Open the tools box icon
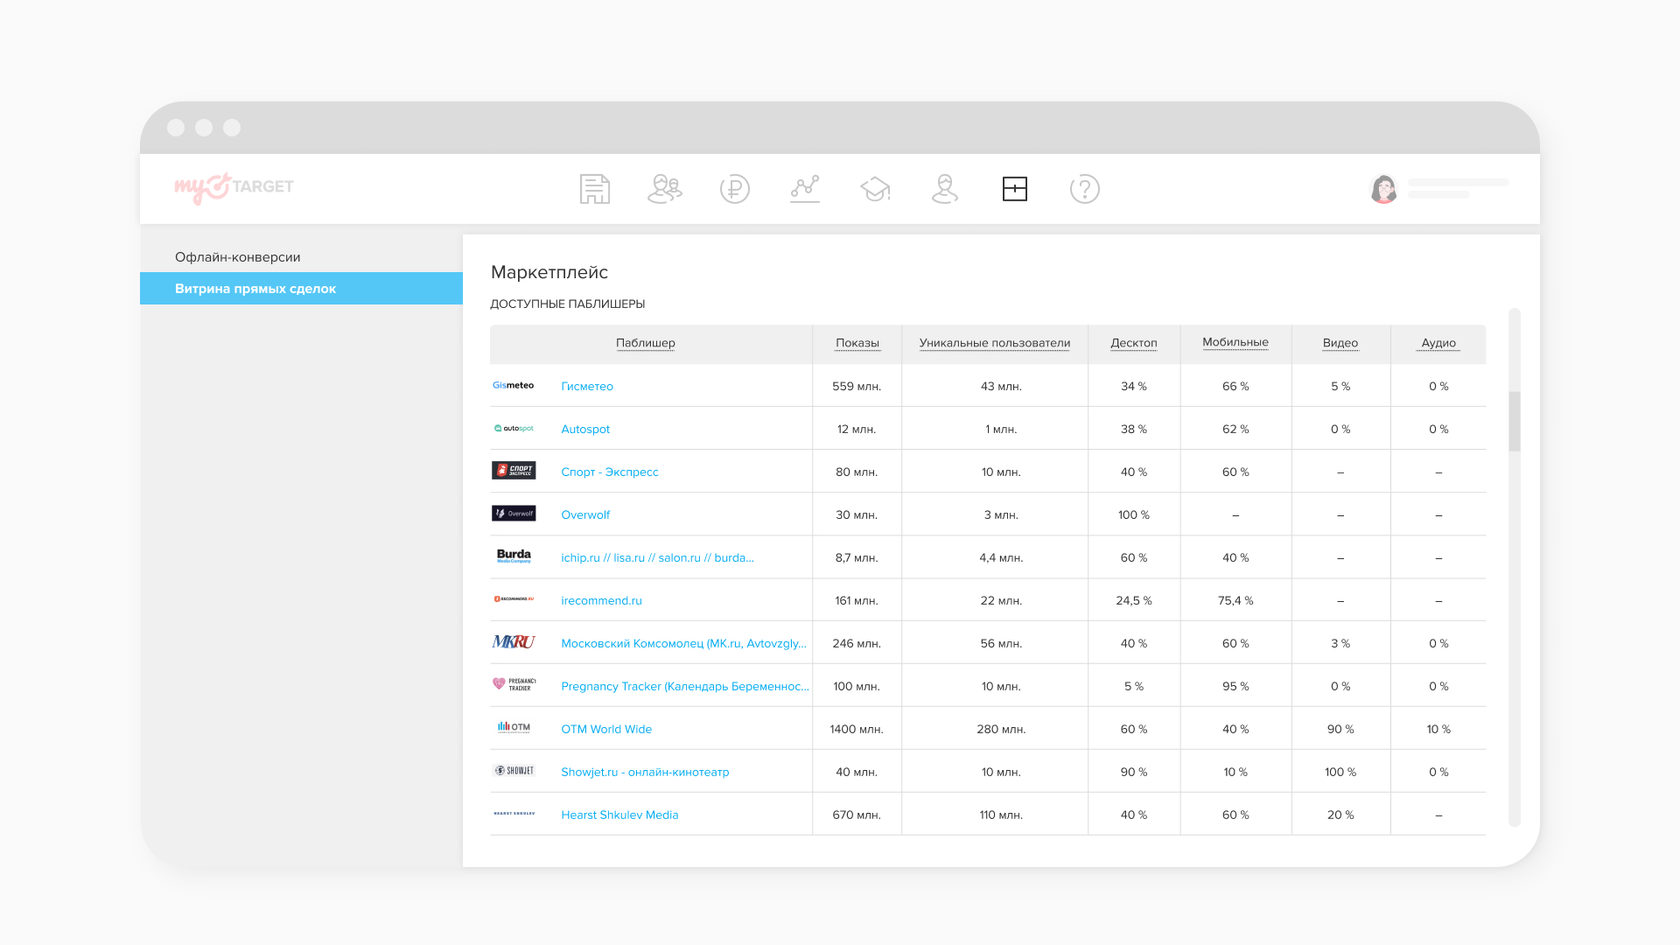1680x945 pixels. [1015, 189]
